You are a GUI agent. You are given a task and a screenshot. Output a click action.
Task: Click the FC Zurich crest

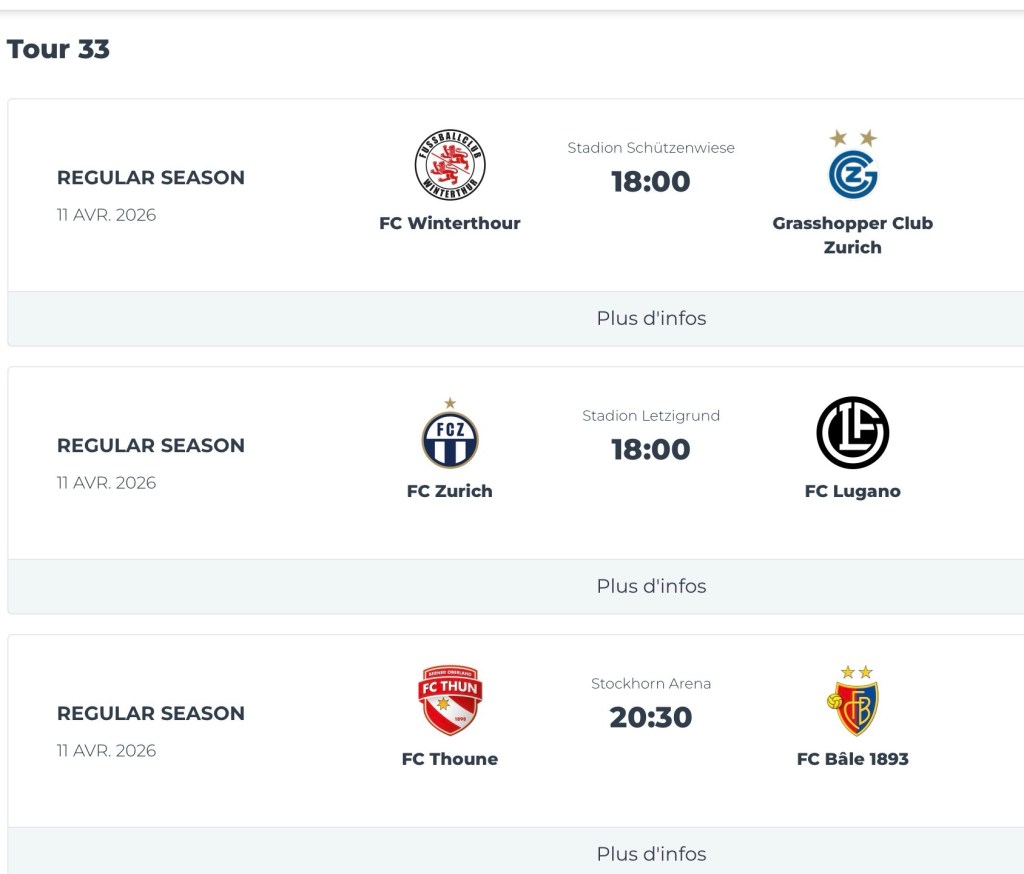[x=450, y=435]
